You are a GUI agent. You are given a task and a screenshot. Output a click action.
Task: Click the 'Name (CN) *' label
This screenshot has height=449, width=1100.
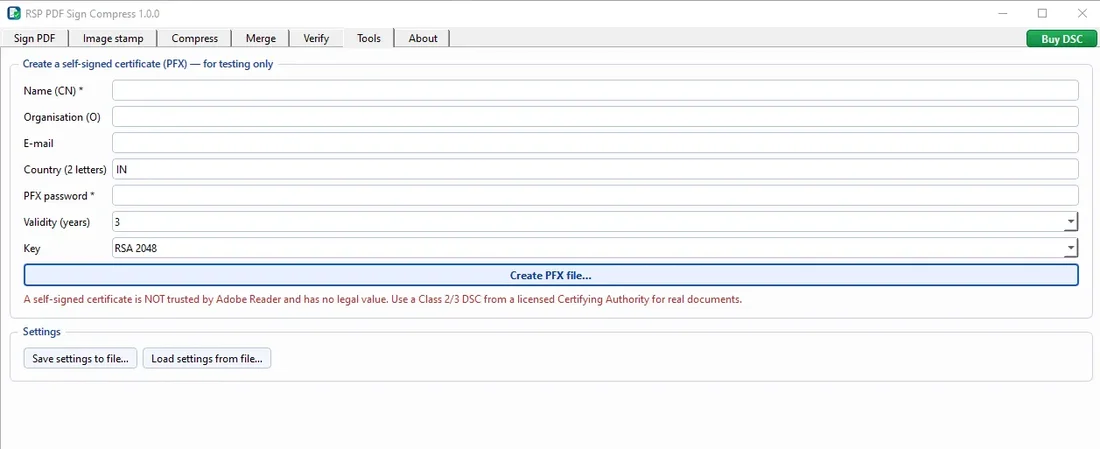pos(53,91)
